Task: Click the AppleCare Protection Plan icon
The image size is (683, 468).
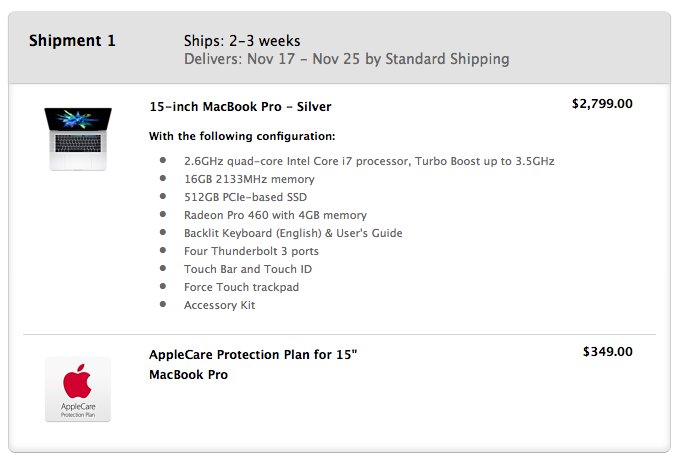Action: pos(78,389)
